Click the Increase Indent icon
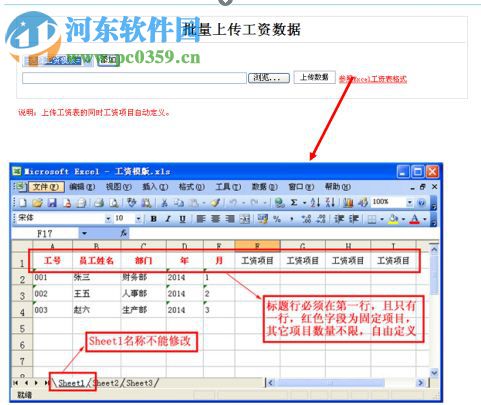 click(354, 219)
